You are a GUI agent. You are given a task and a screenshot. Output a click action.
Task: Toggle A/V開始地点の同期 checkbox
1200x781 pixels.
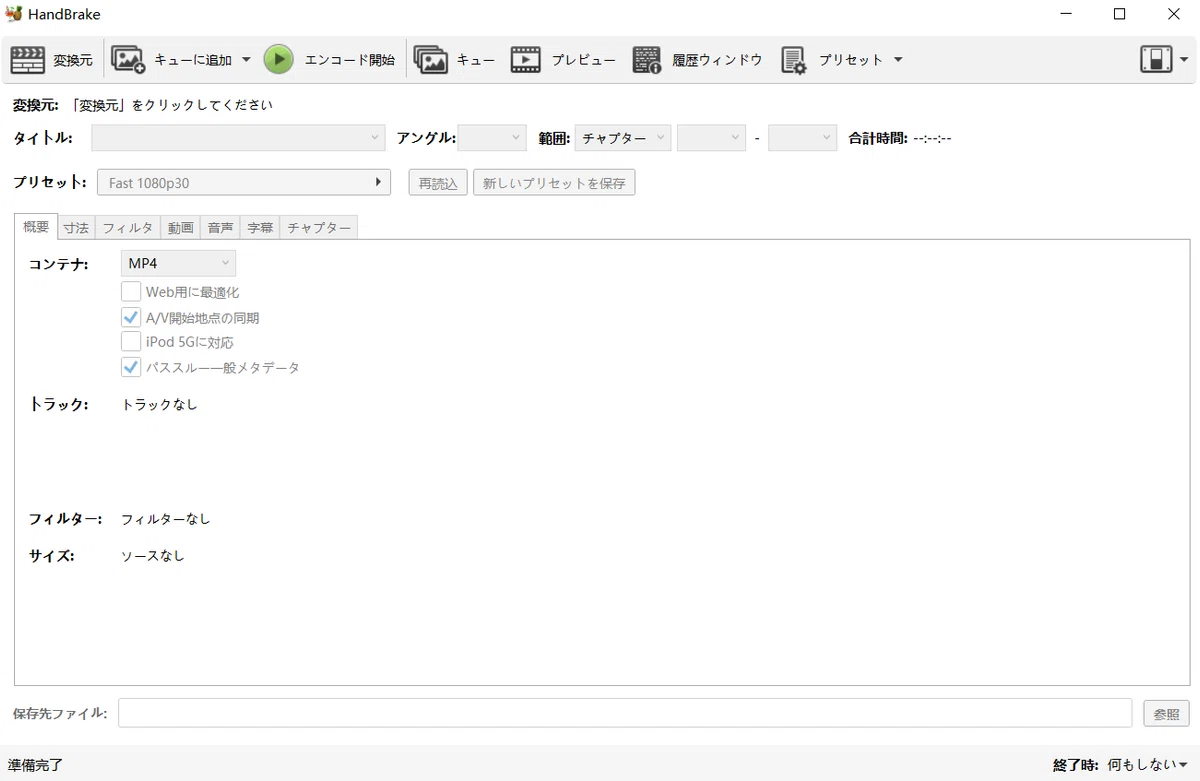[131, 317]
